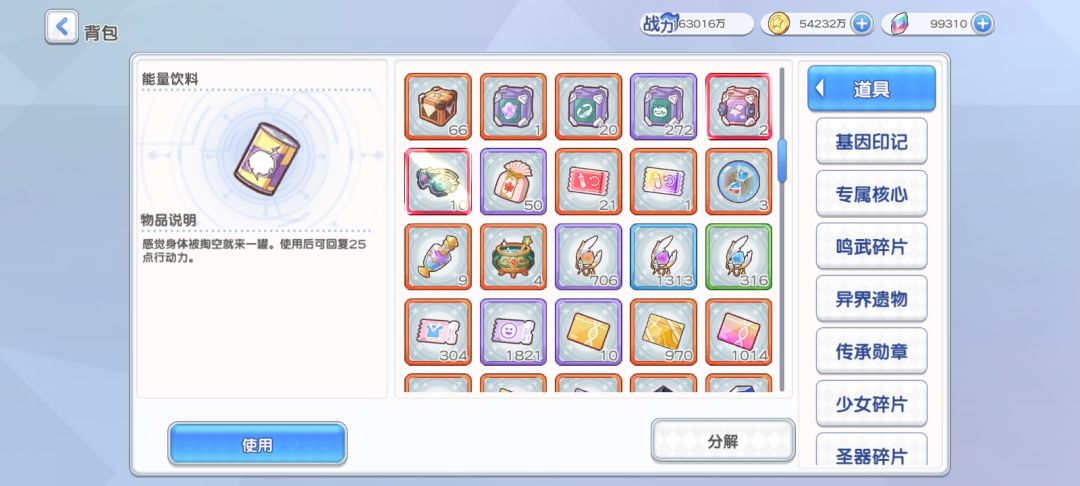Select the potion bottle item with 9
The image size is (1080, 486).
[x=437, y=257]
